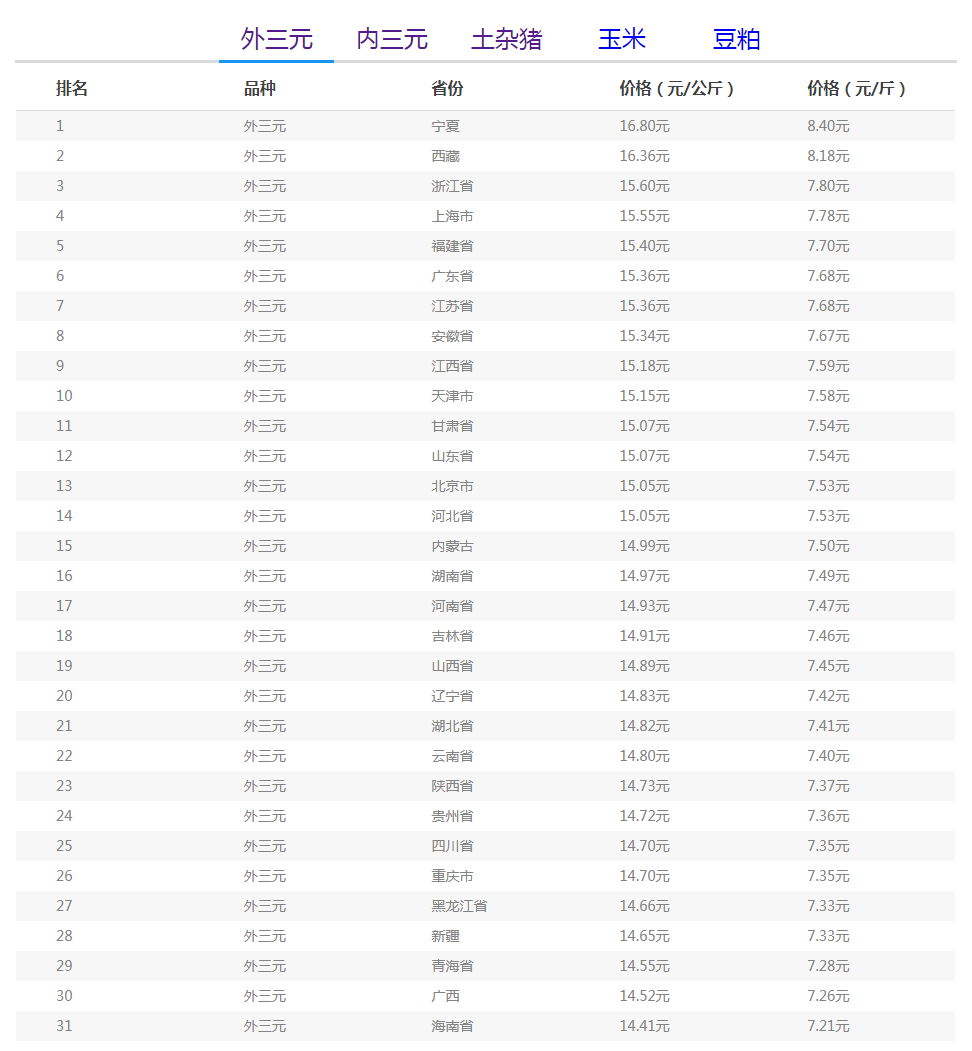Viewport: 972px width, 1051px height.
Task: Click the 上海市 row province cell
Action: (x=452, y=216)
